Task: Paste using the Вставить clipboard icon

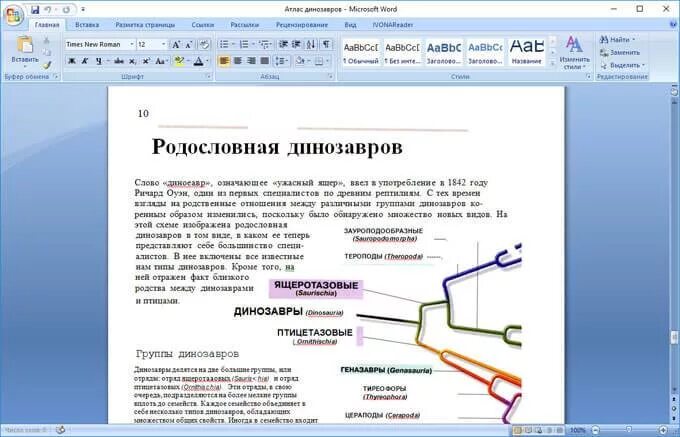Action: pyautogui.click(x=25, y=44)
